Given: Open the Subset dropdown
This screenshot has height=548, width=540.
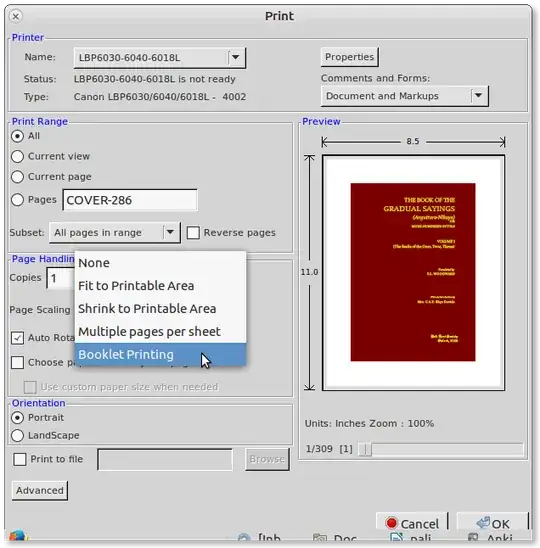Looking at the screenshot, I should tap(115, 232).
